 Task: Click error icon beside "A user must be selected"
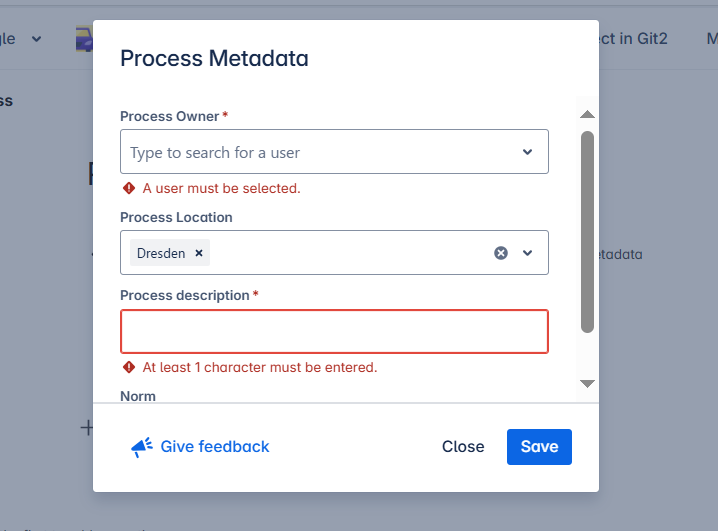[129, 188]
